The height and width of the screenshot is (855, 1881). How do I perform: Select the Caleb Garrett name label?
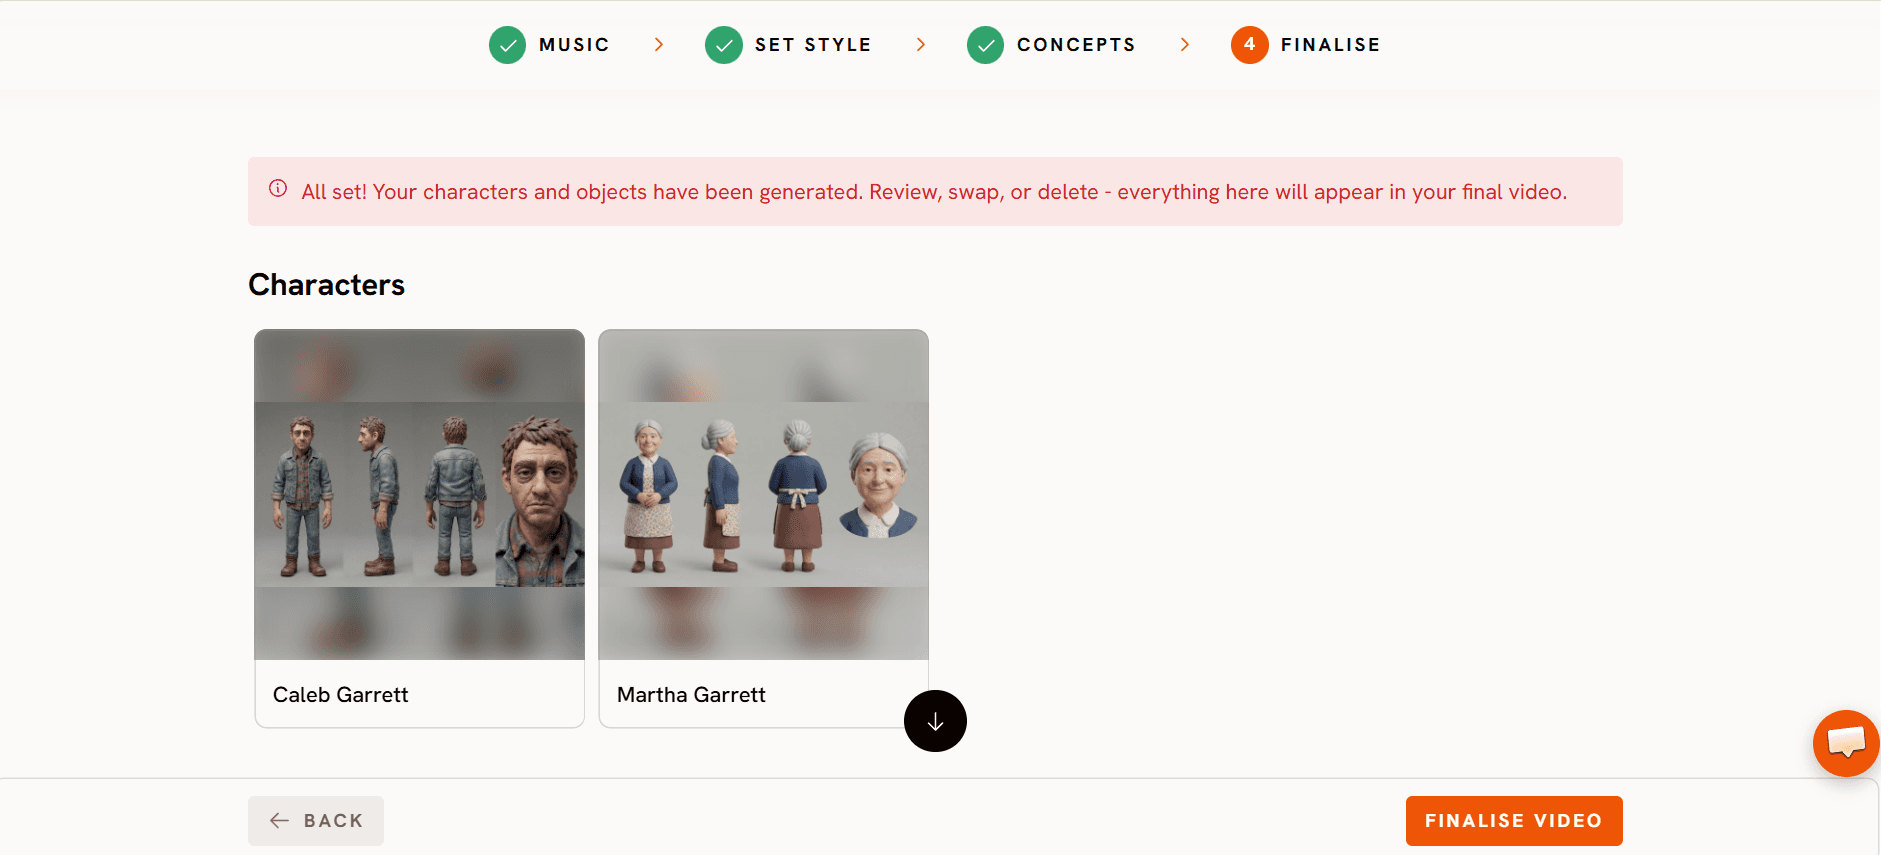coord(340,694)
